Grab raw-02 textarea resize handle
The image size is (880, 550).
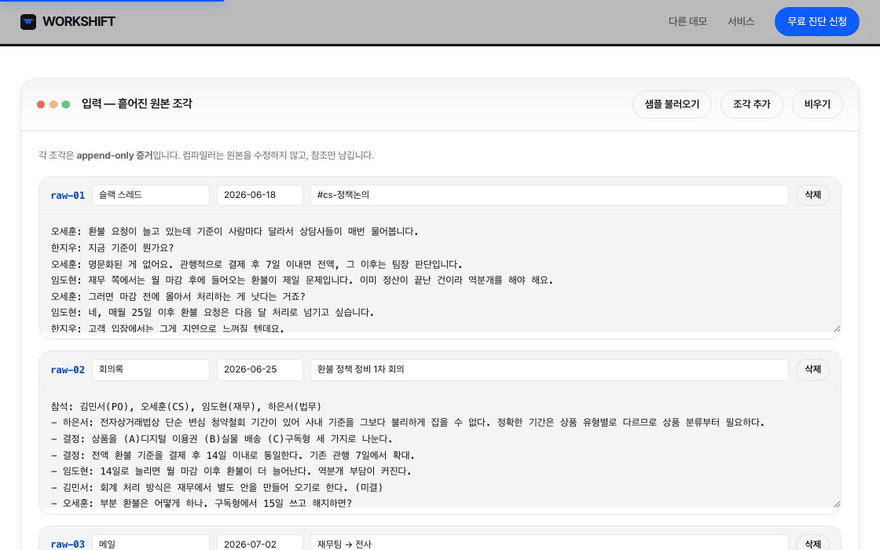coord(836,504)
